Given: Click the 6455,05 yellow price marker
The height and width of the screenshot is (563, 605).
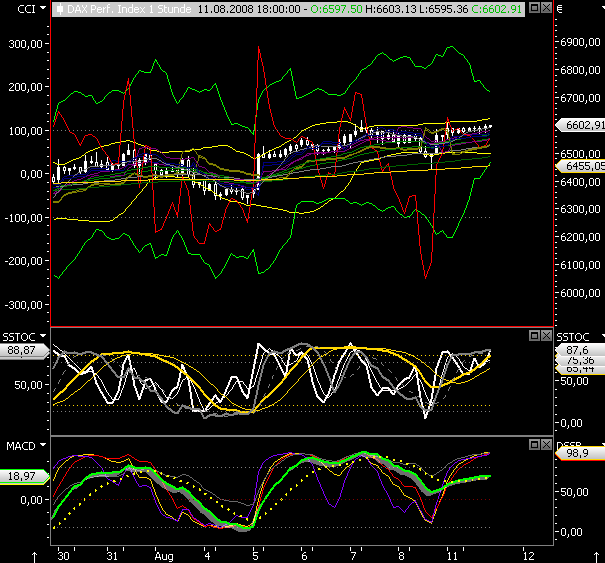Looking at the screenshot, I should click(x=581, y=166).
